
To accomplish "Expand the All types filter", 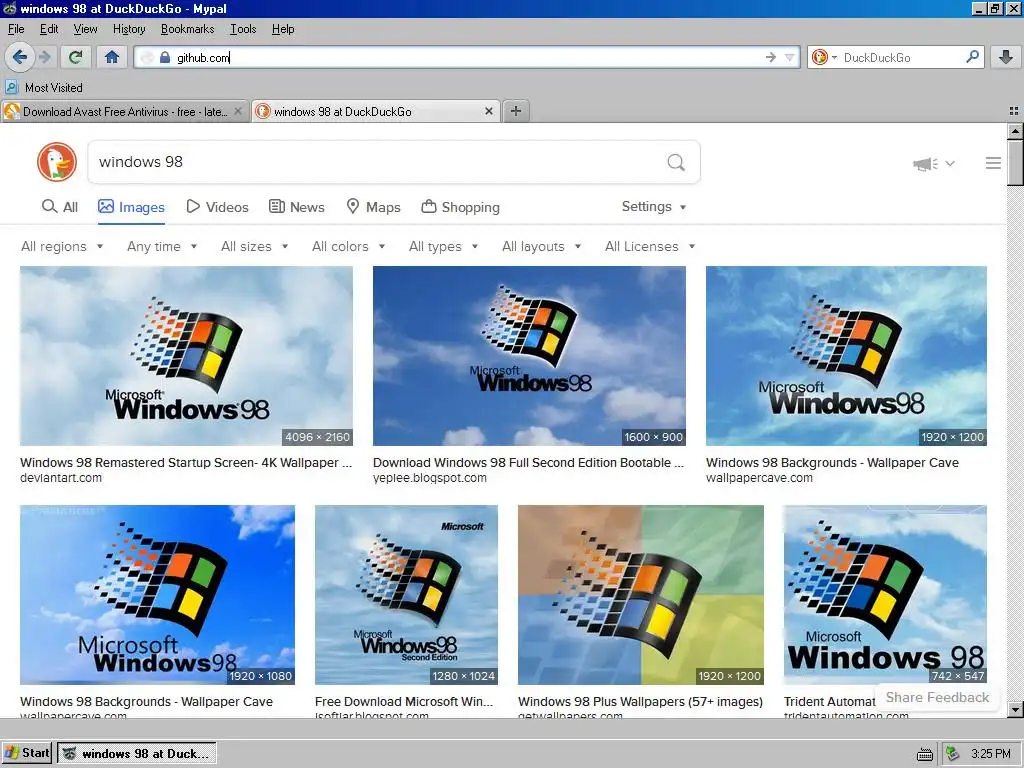I will 443,246.
